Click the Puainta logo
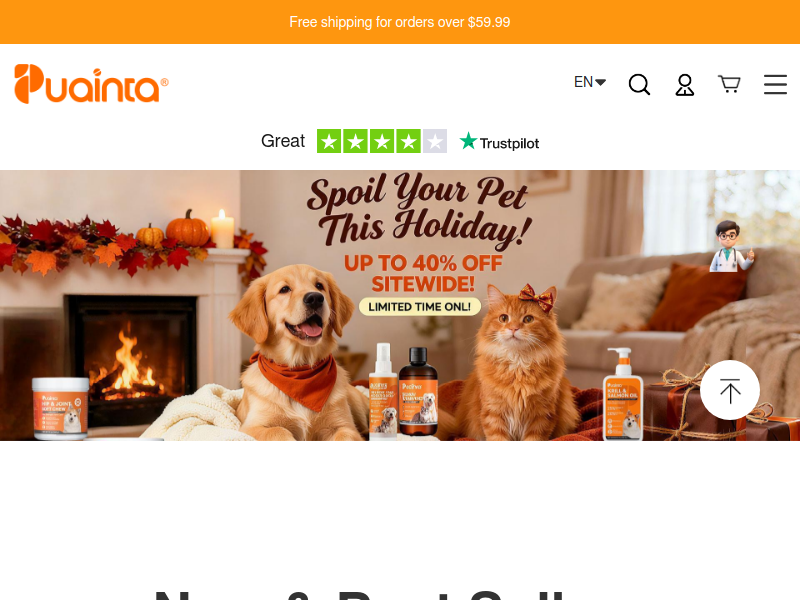The width and height of the screenshot is (800, 600). point(91,84)
